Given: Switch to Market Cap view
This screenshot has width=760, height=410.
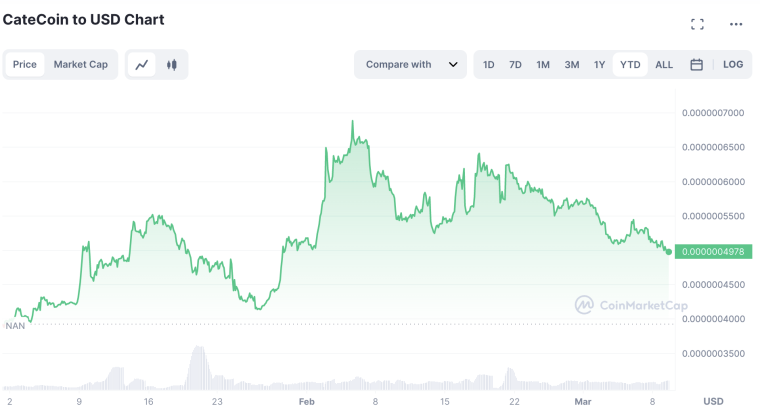Looking at the screenshot, I should pos(80,64).
